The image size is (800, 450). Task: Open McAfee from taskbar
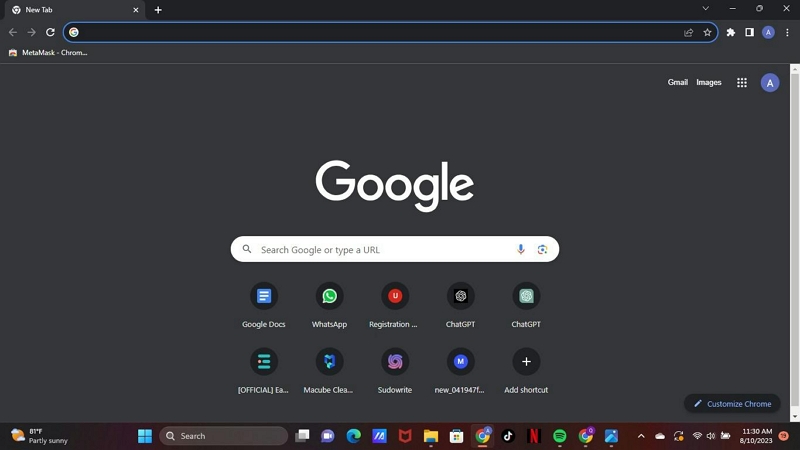[x=405, y=436]
